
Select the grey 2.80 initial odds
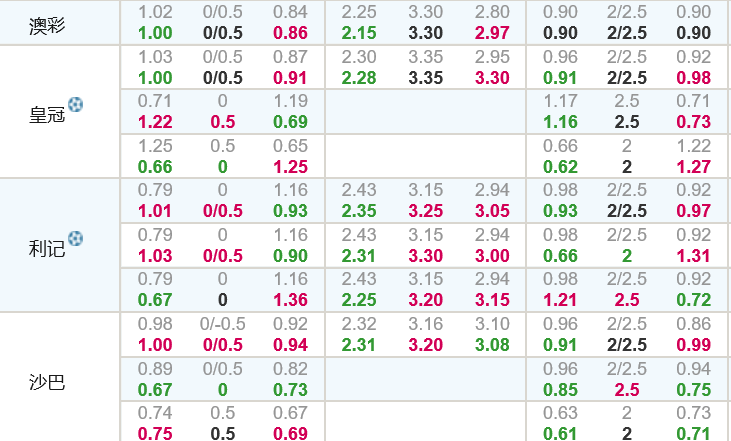click(492, 12)
